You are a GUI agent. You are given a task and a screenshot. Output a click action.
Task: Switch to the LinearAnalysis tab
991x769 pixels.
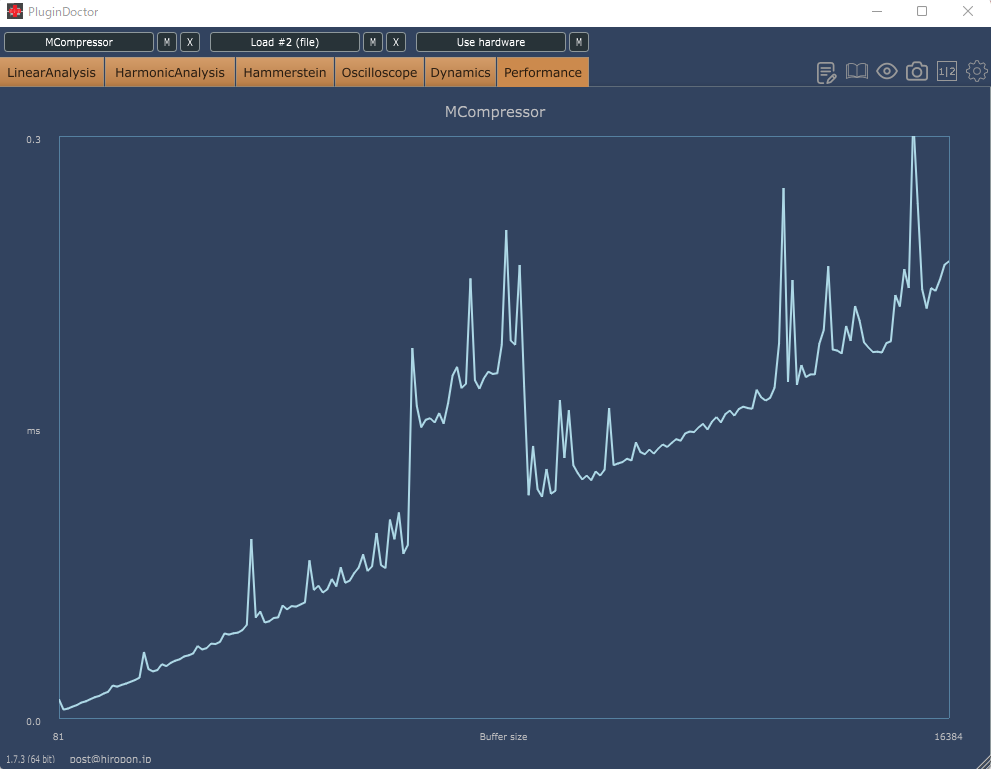tap(52, 72)
